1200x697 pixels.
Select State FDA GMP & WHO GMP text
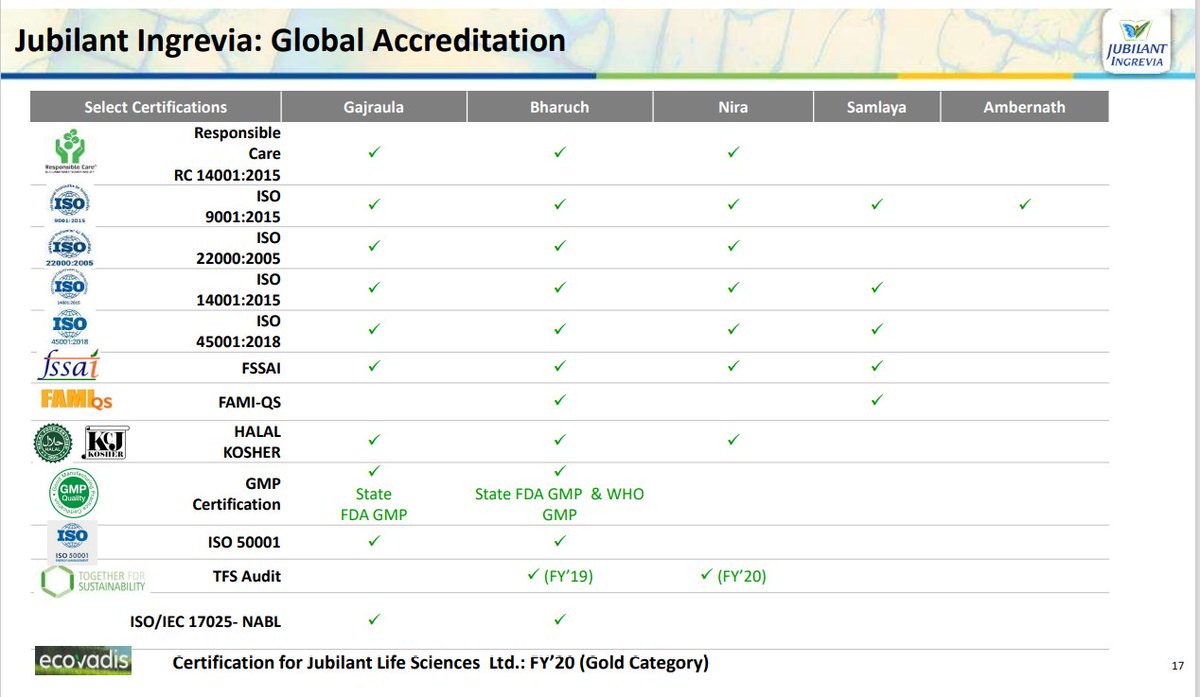[558, 504]
